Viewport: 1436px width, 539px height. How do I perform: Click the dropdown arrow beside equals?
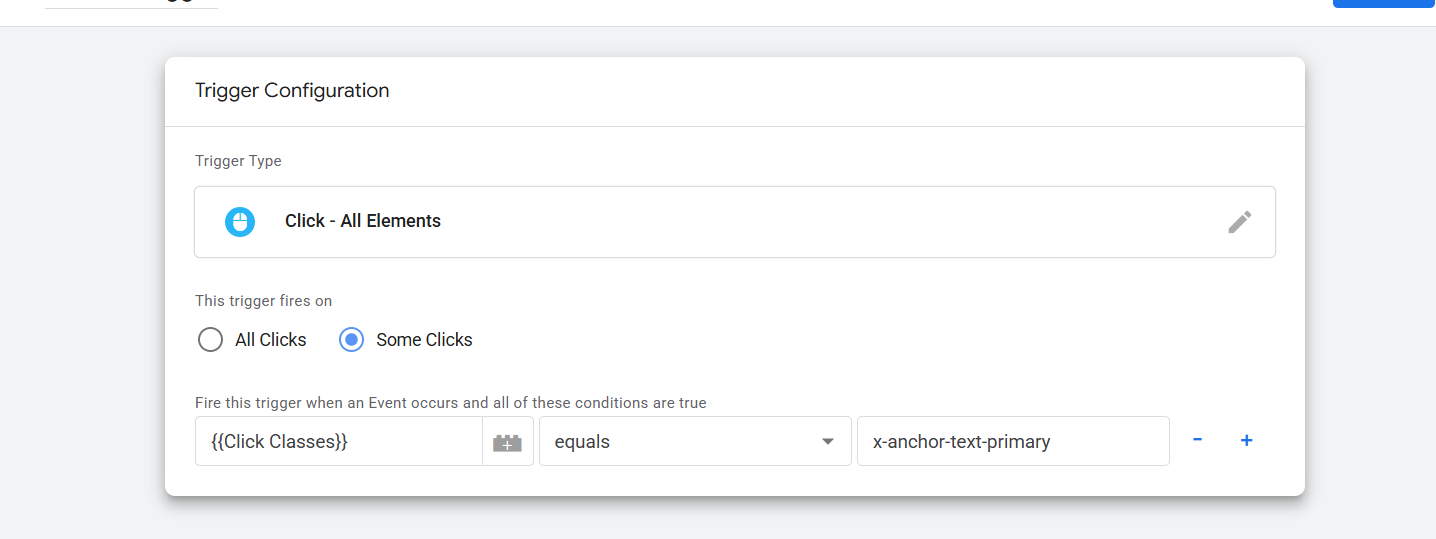click(827, 442)
